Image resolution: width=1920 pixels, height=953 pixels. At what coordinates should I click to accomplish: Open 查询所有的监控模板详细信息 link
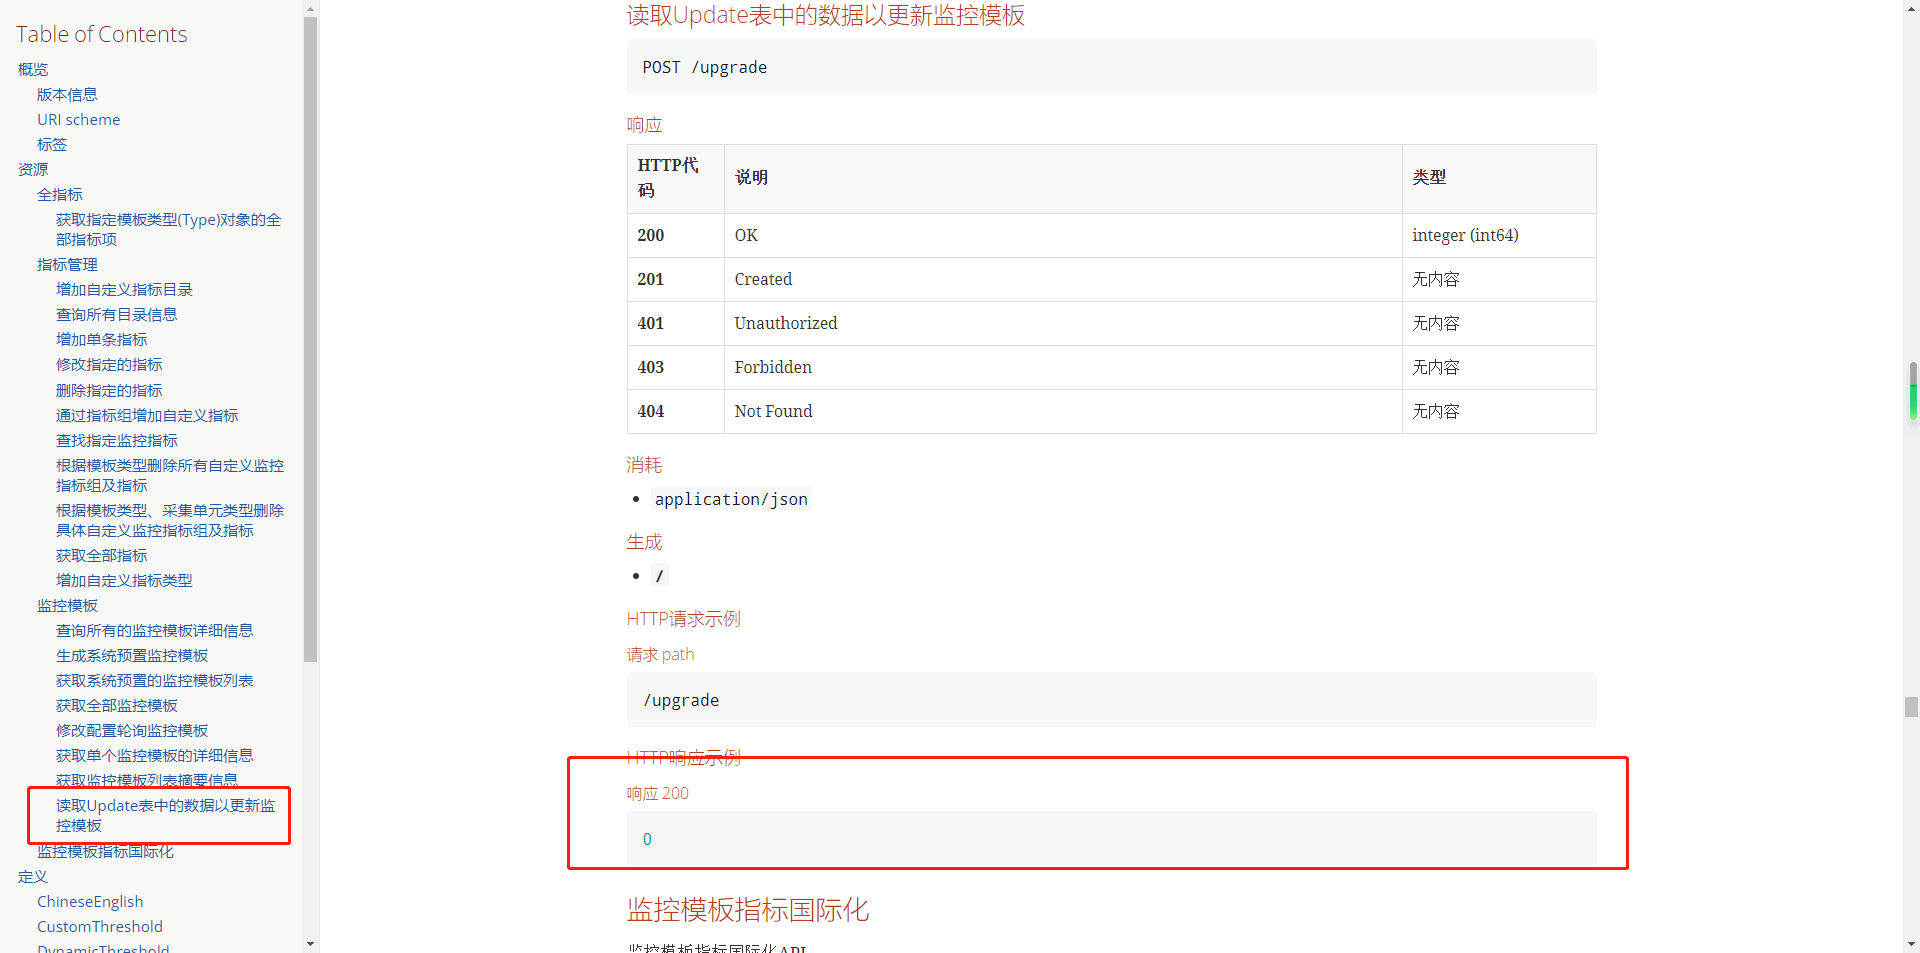pos(154,630)
